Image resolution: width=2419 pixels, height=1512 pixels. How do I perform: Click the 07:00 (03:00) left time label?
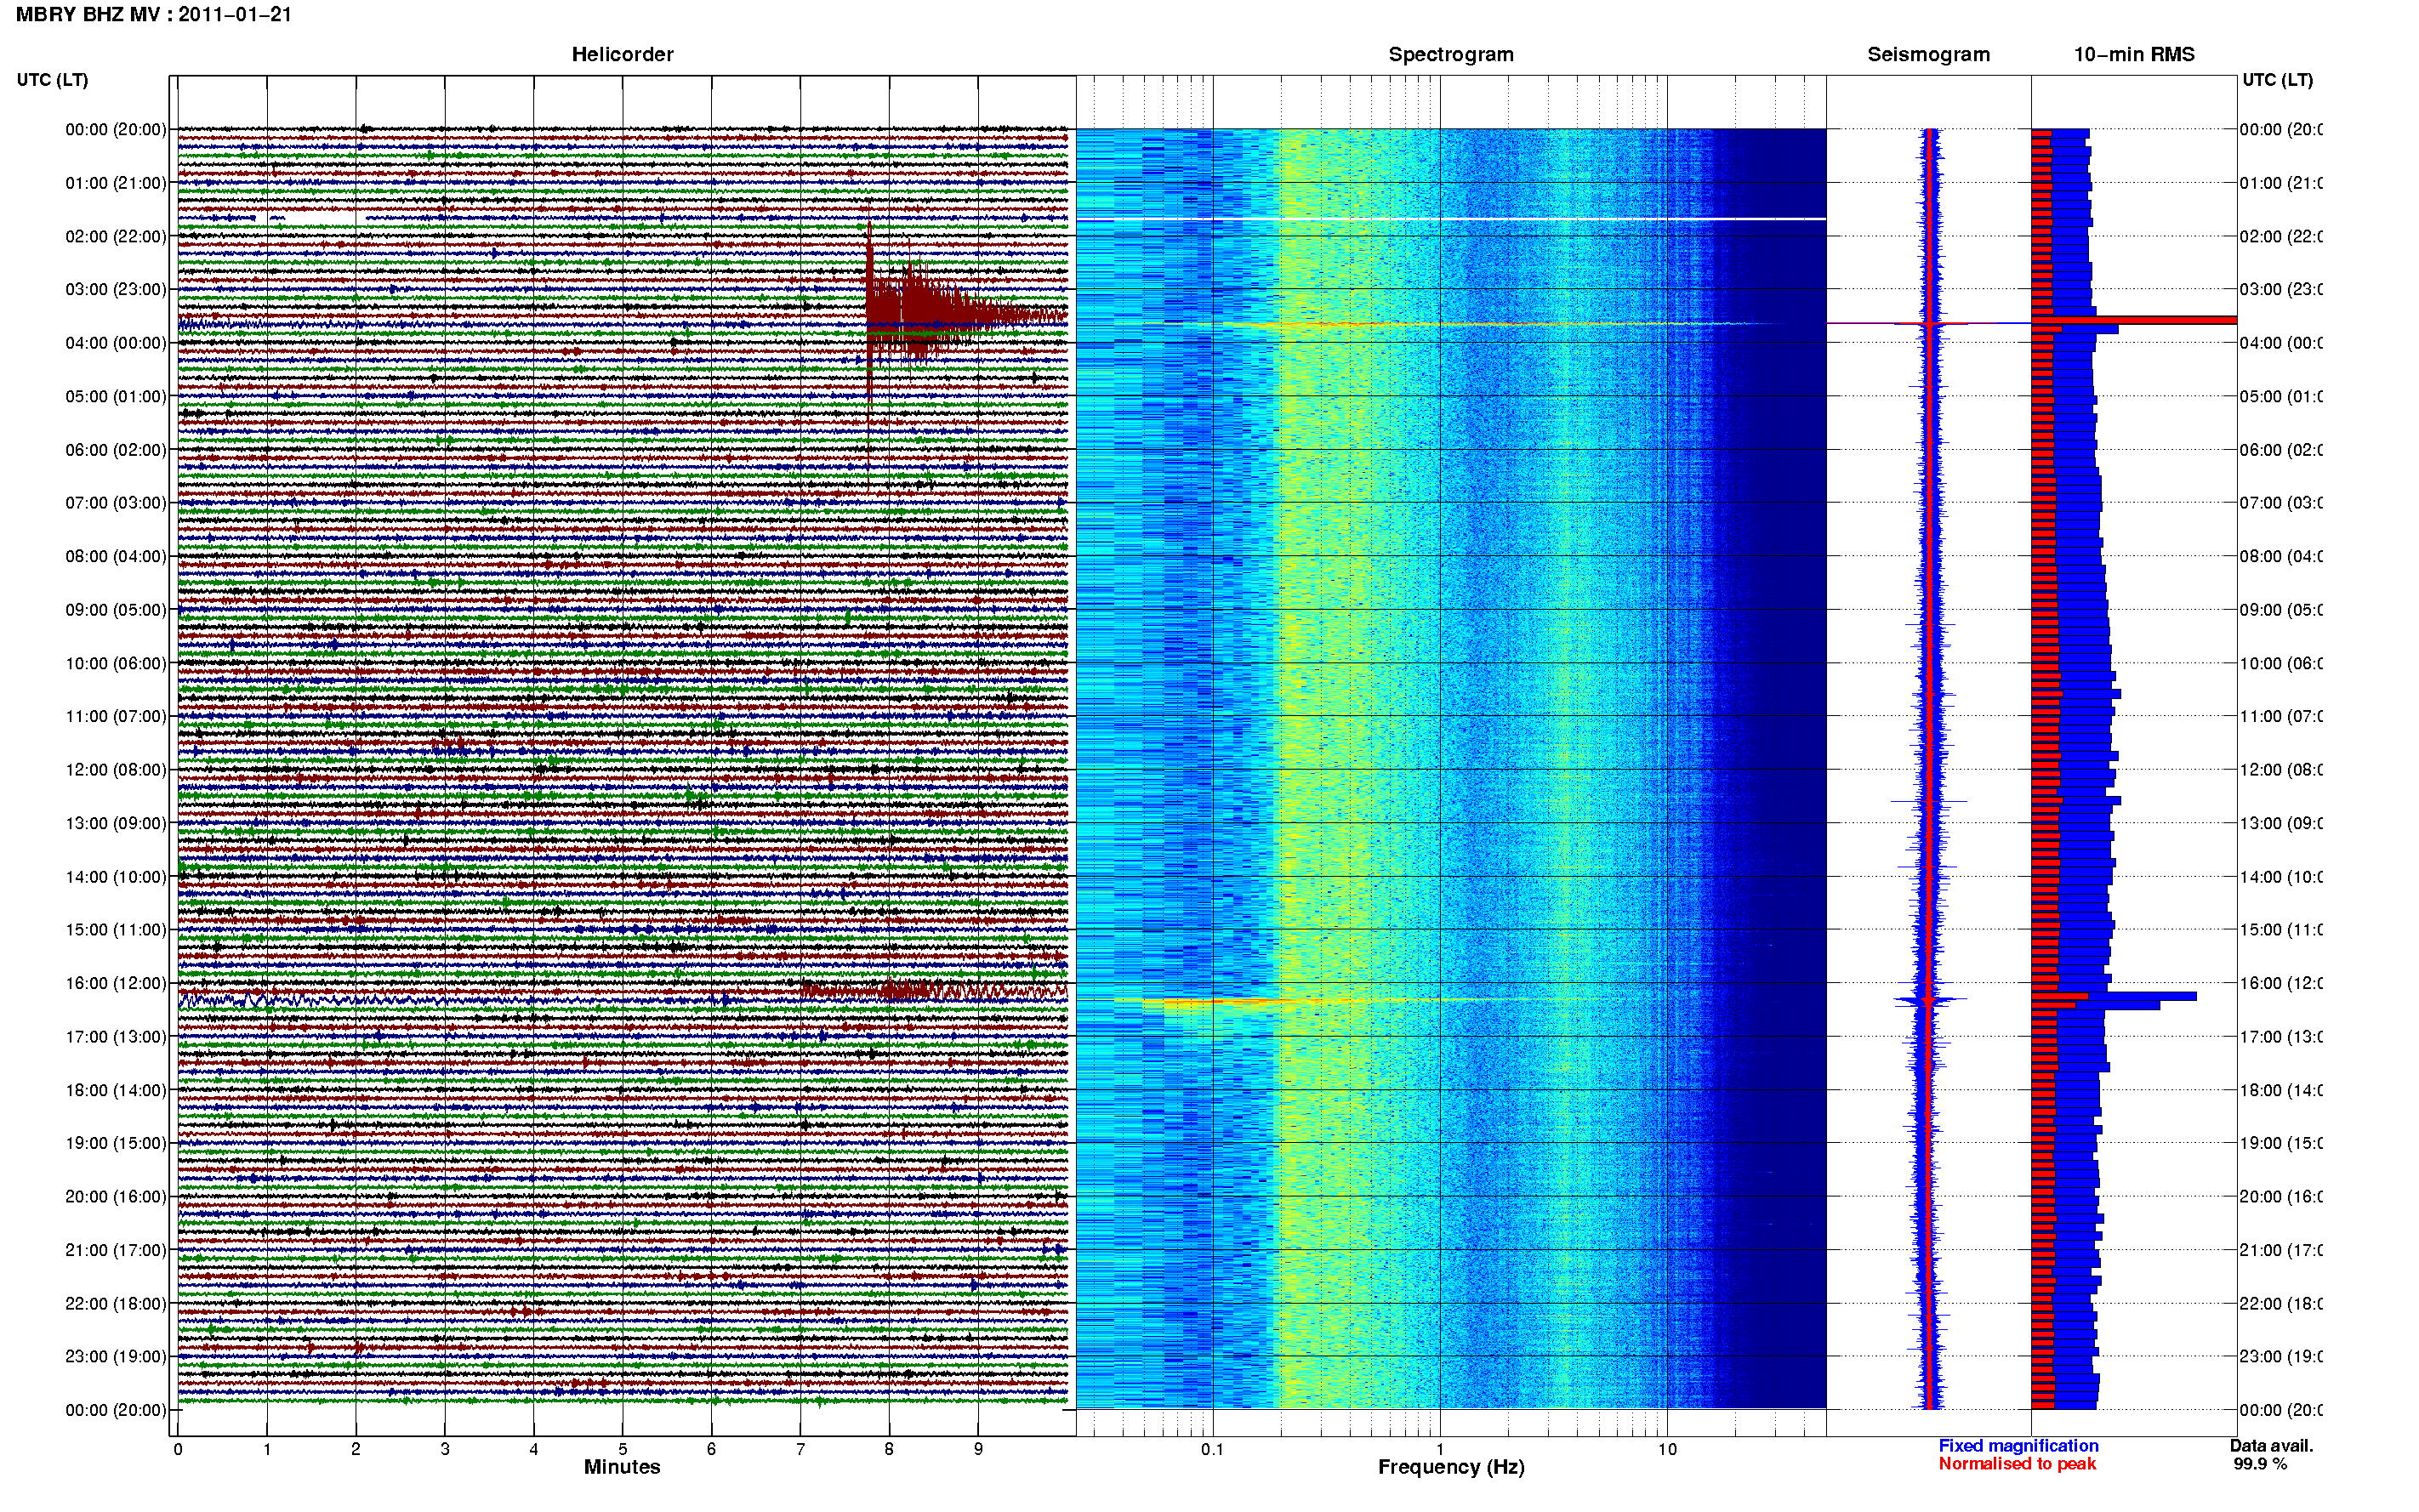[x=116, y=503]
